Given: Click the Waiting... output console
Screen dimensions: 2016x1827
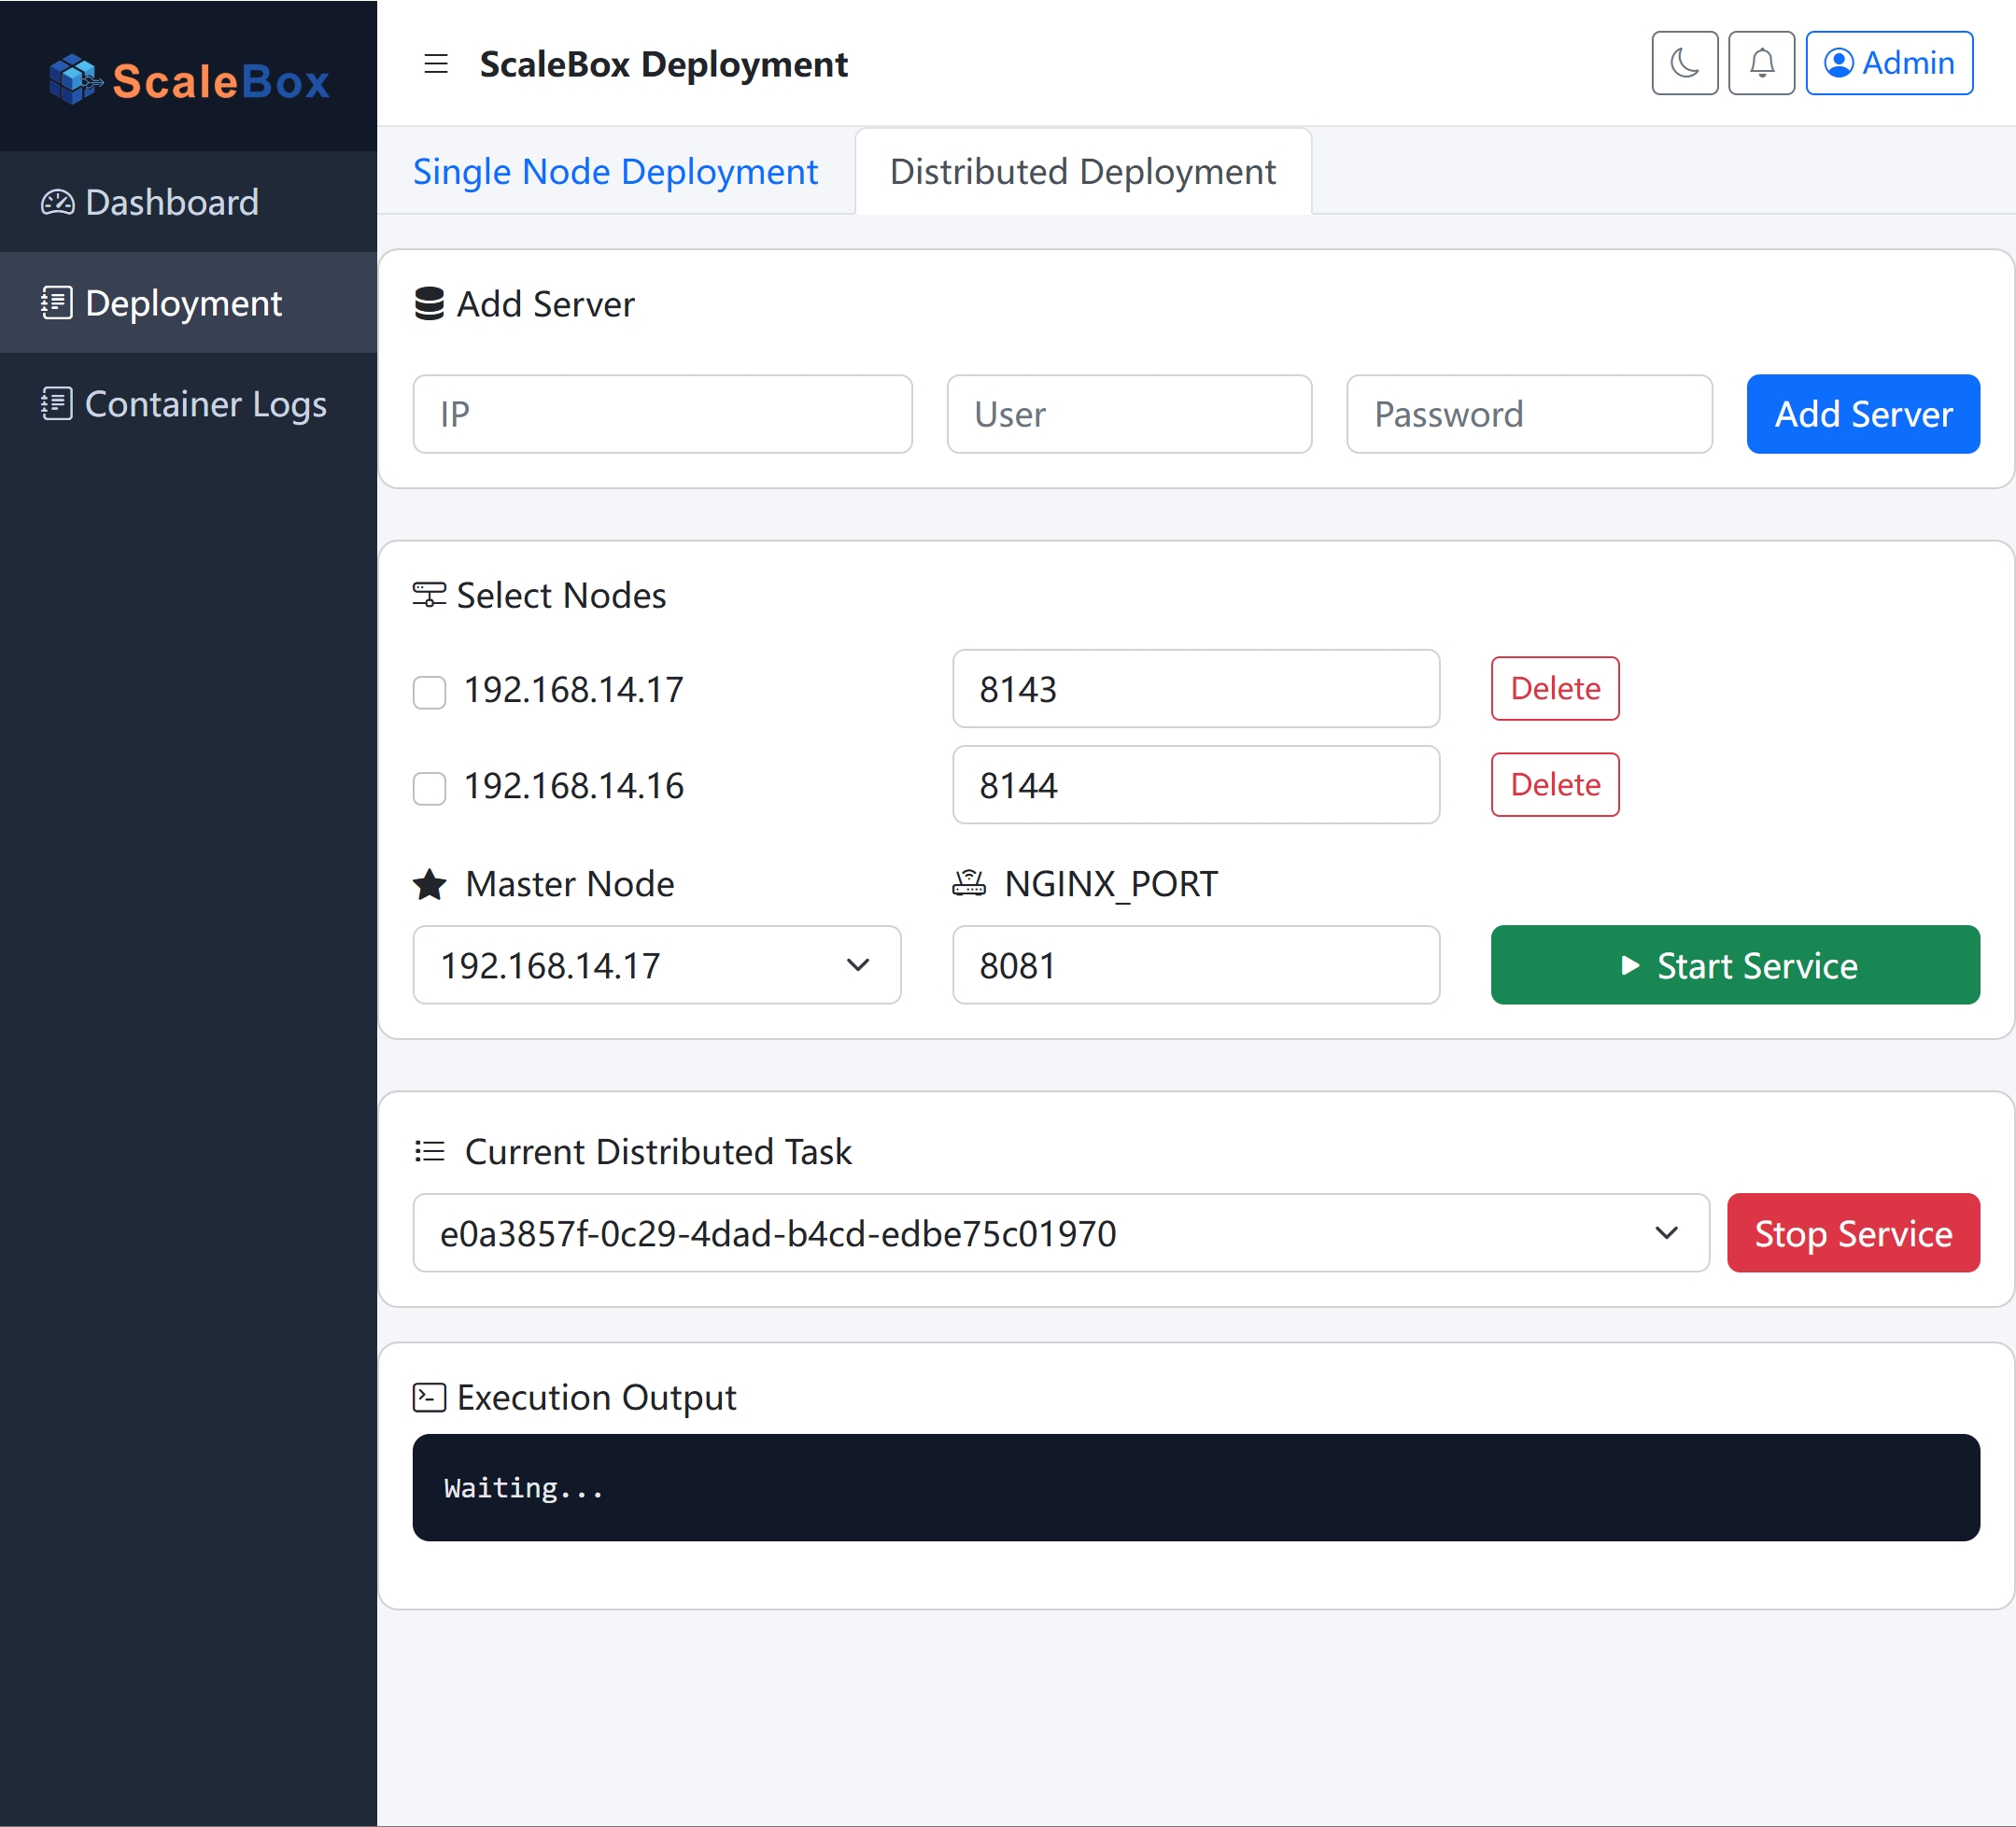Looking at the screenshot, I should (1195, 1488).
